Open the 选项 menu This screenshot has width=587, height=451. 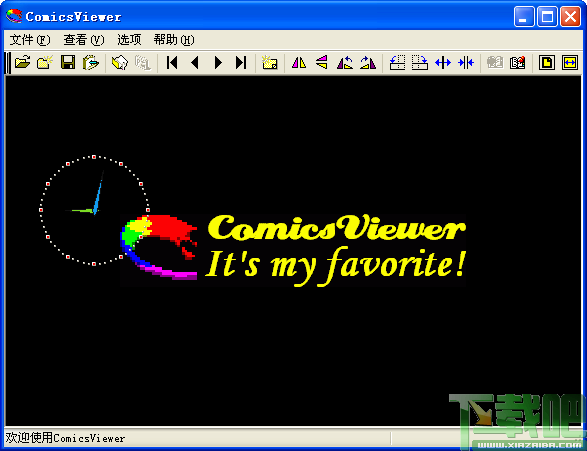pyautogui.click(x=129, y=40)
